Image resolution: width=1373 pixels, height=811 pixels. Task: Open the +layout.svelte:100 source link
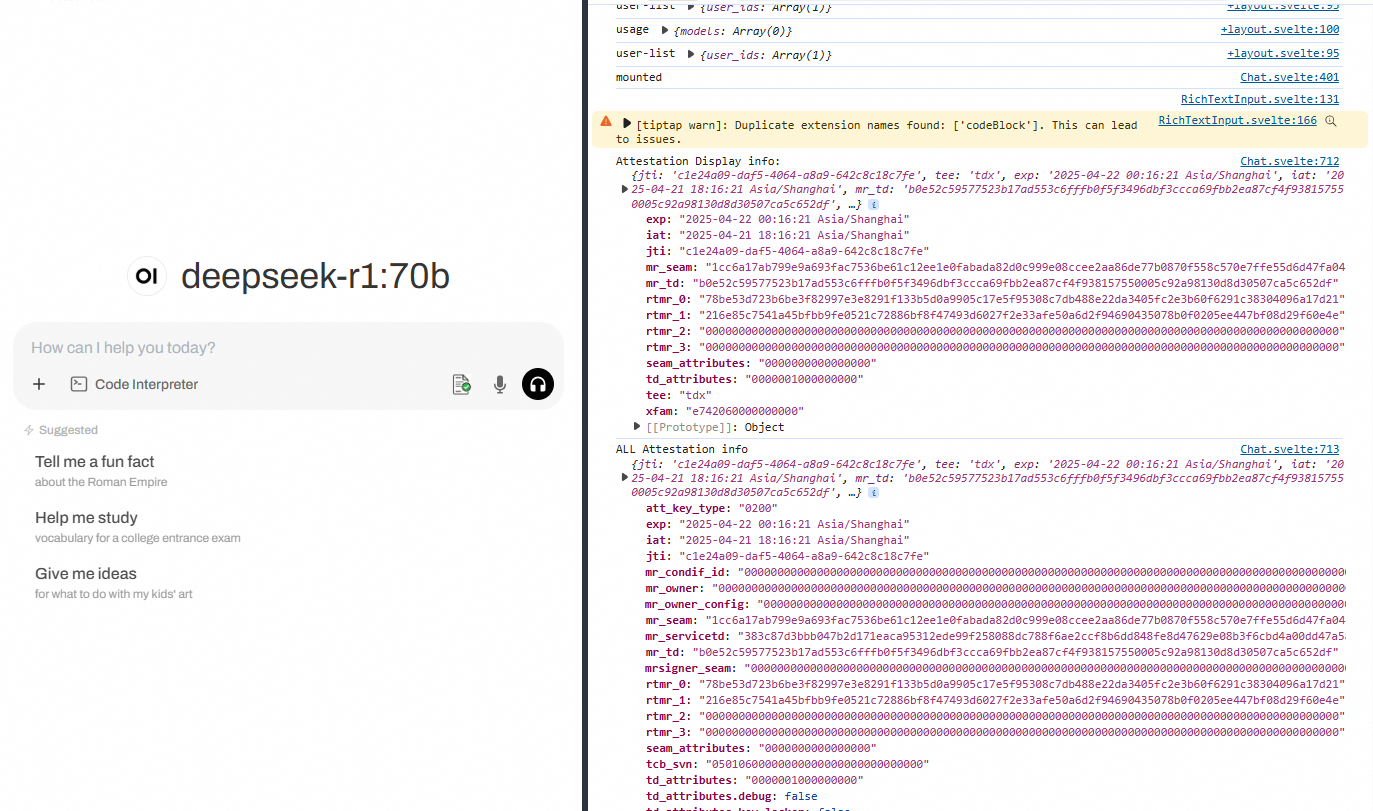1280,30
